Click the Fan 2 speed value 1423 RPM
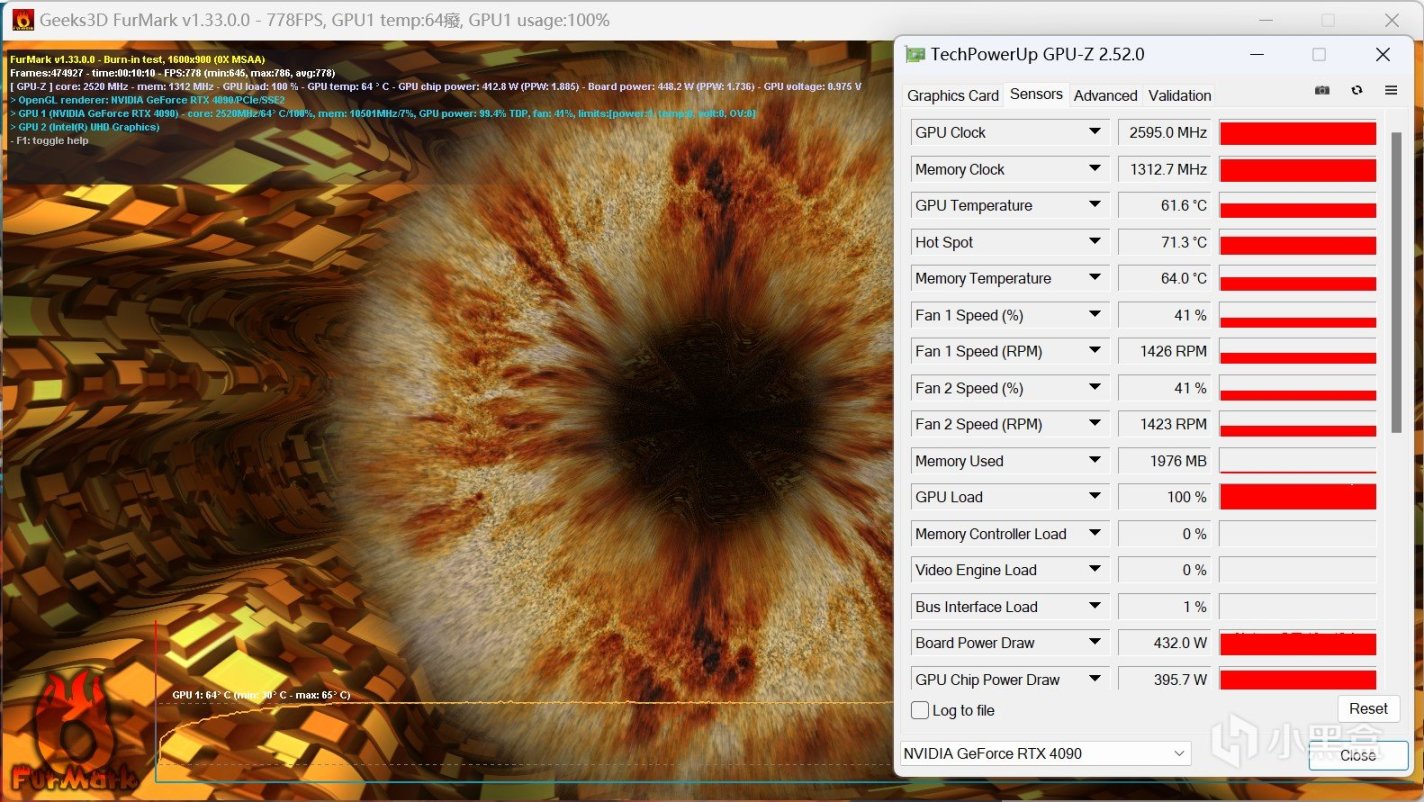Image resolution: width=1424 pixels, height=802 pixels. (x=1163, y=424)
